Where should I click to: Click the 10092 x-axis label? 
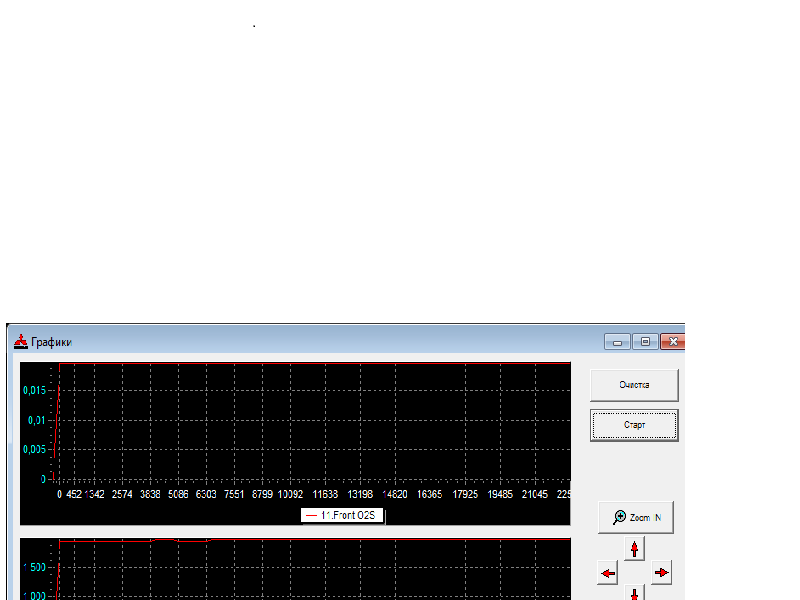(x=290, y=494)
